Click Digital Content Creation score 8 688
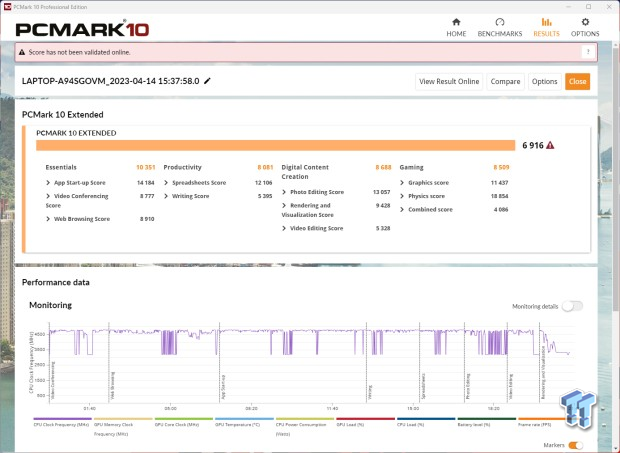 (383, 167)
